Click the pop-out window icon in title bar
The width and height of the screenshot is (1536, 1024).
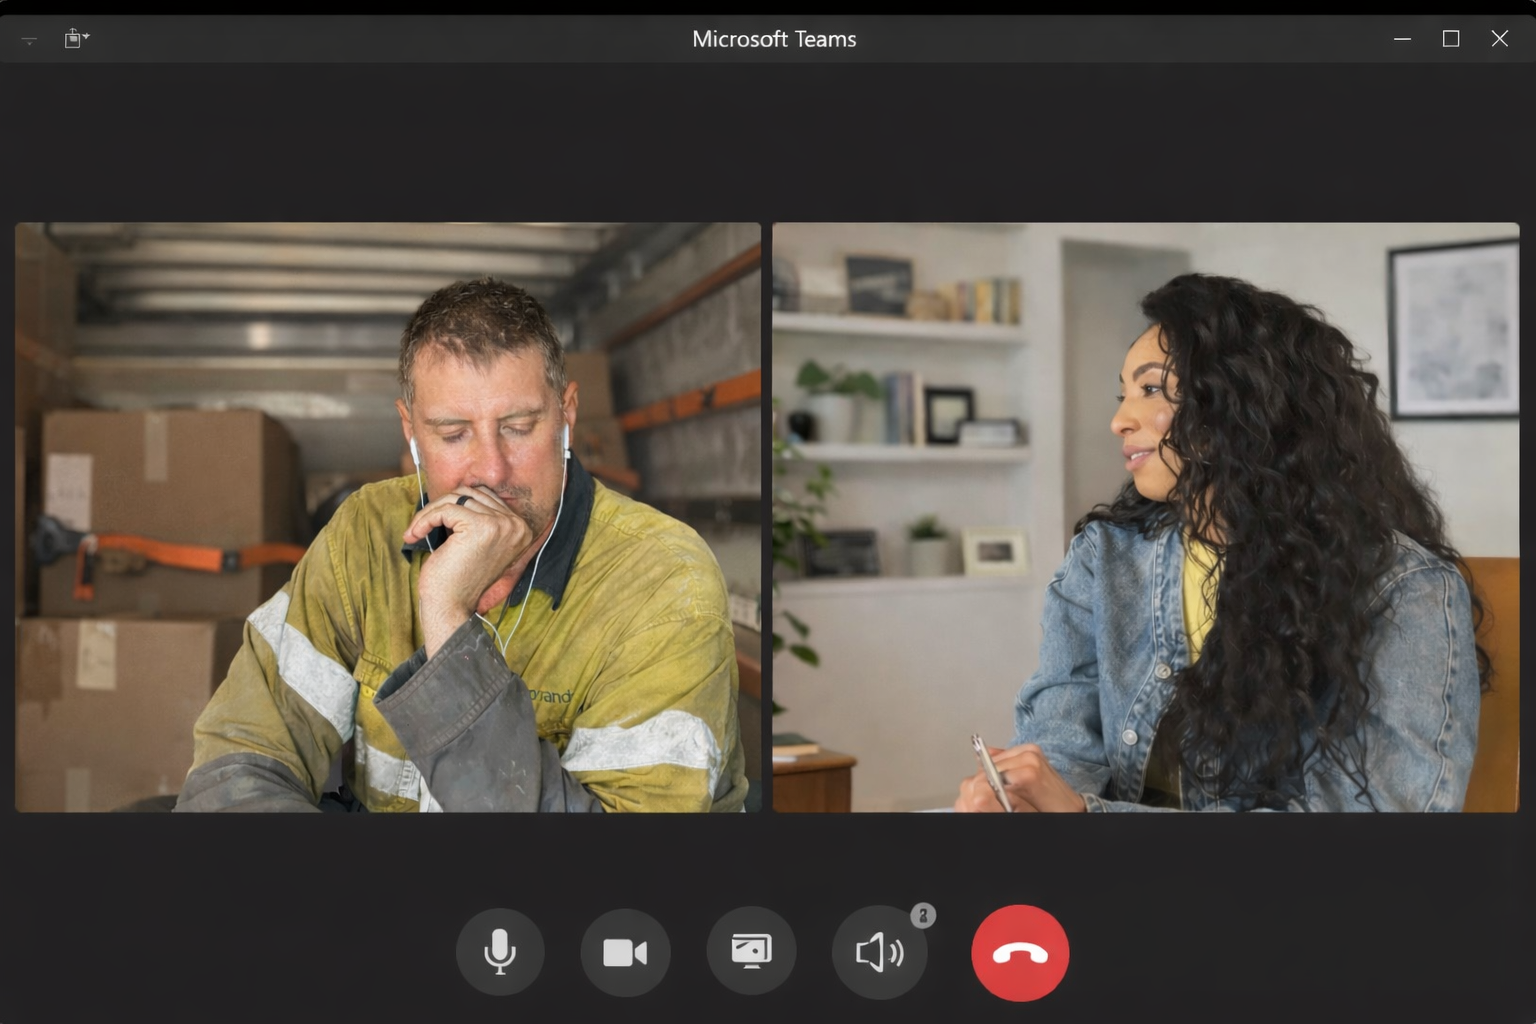coord(72,39)
